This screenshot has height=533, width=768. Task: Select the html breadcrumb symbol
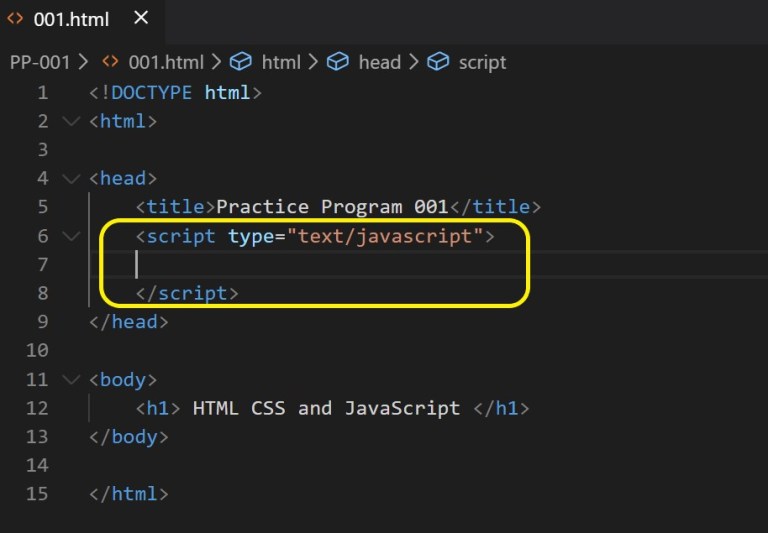[281, 62]
